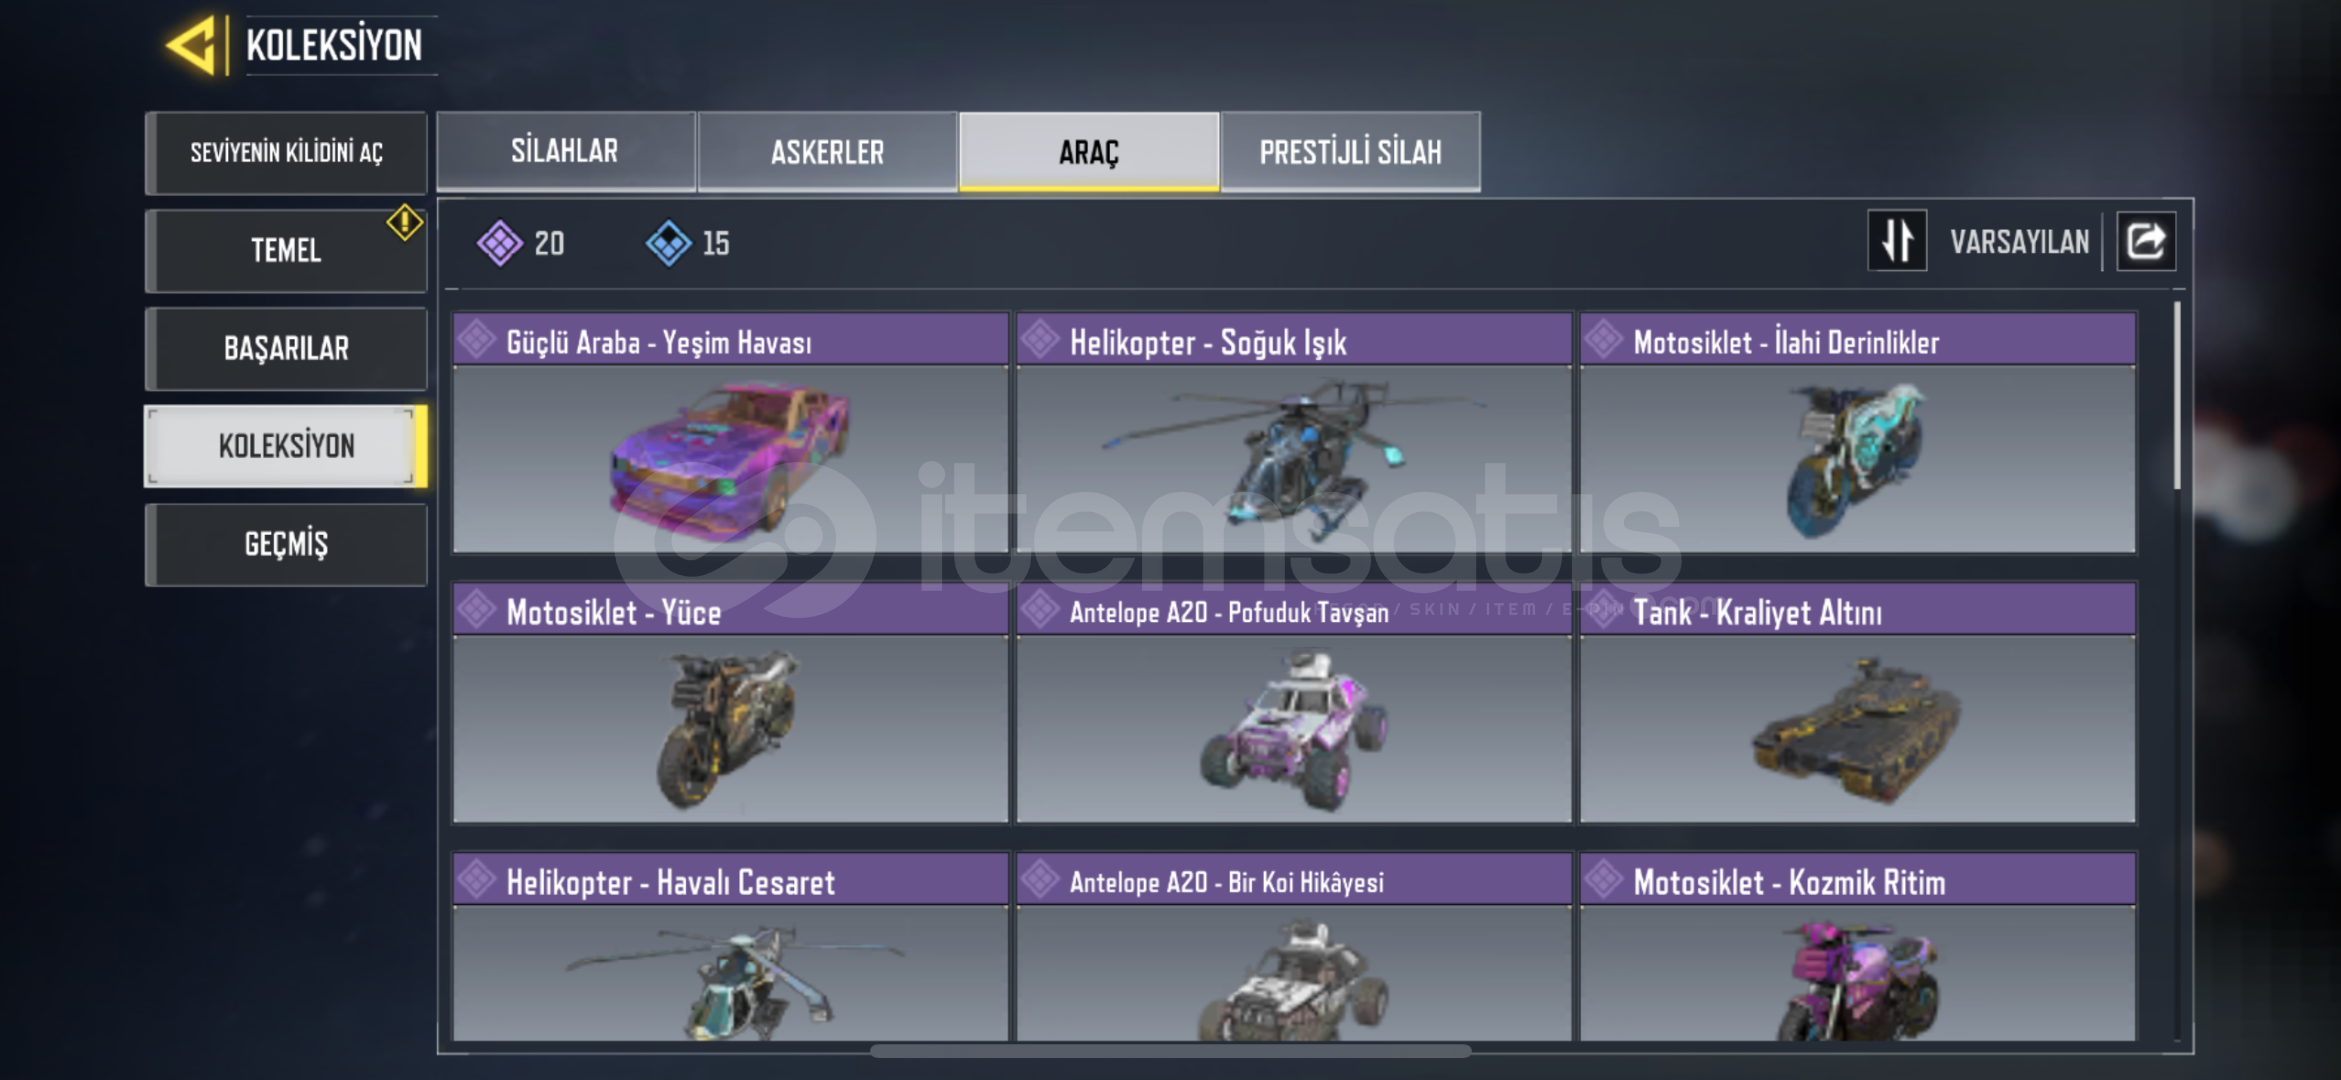Open the PRESTİJLİ SİLAH tab
The width and height of the screenshot is (2341, 1080).
tap(1350, 151)
